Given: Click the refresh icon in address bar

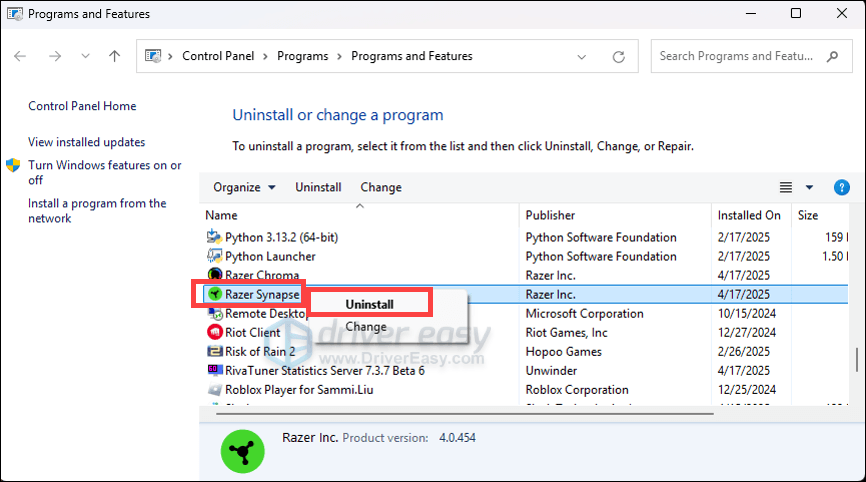Looking at the screenshot, I should [x=619, y=56].
